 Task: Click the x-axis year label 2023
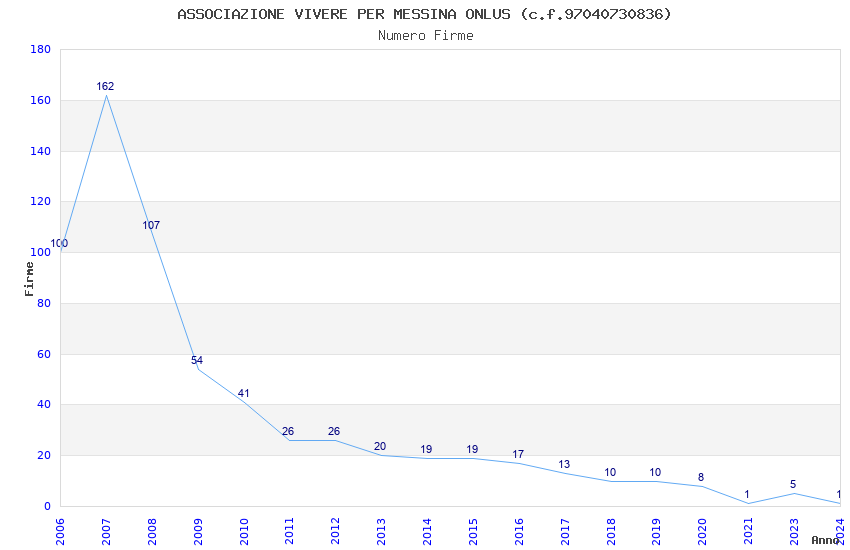pos(794,532)
